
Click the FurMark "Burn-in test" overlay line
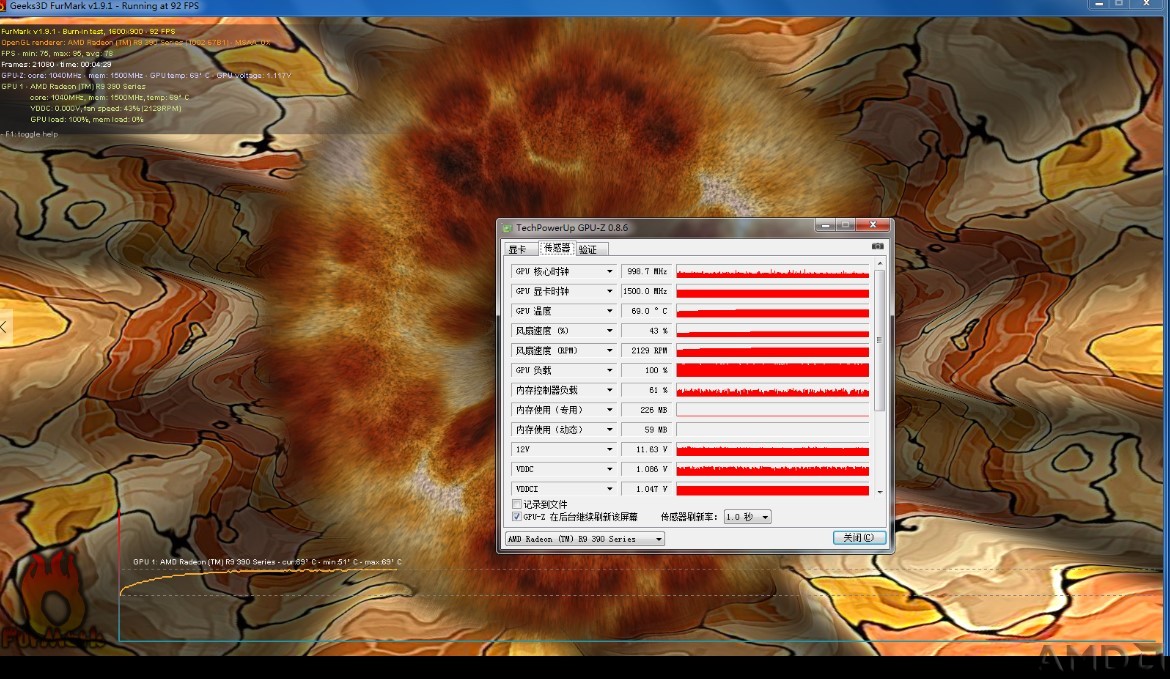88,31
